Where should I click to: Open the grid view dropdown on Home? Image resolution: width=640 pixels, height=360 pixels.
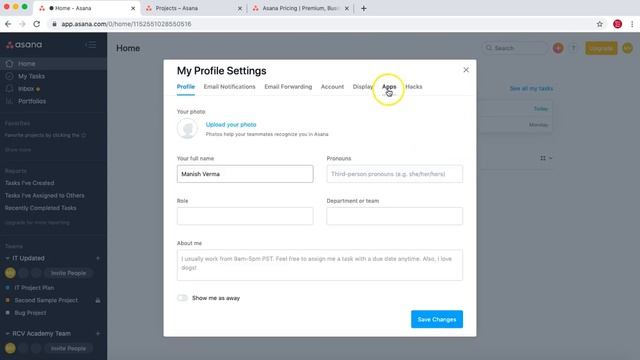click(x=546, y=158)
